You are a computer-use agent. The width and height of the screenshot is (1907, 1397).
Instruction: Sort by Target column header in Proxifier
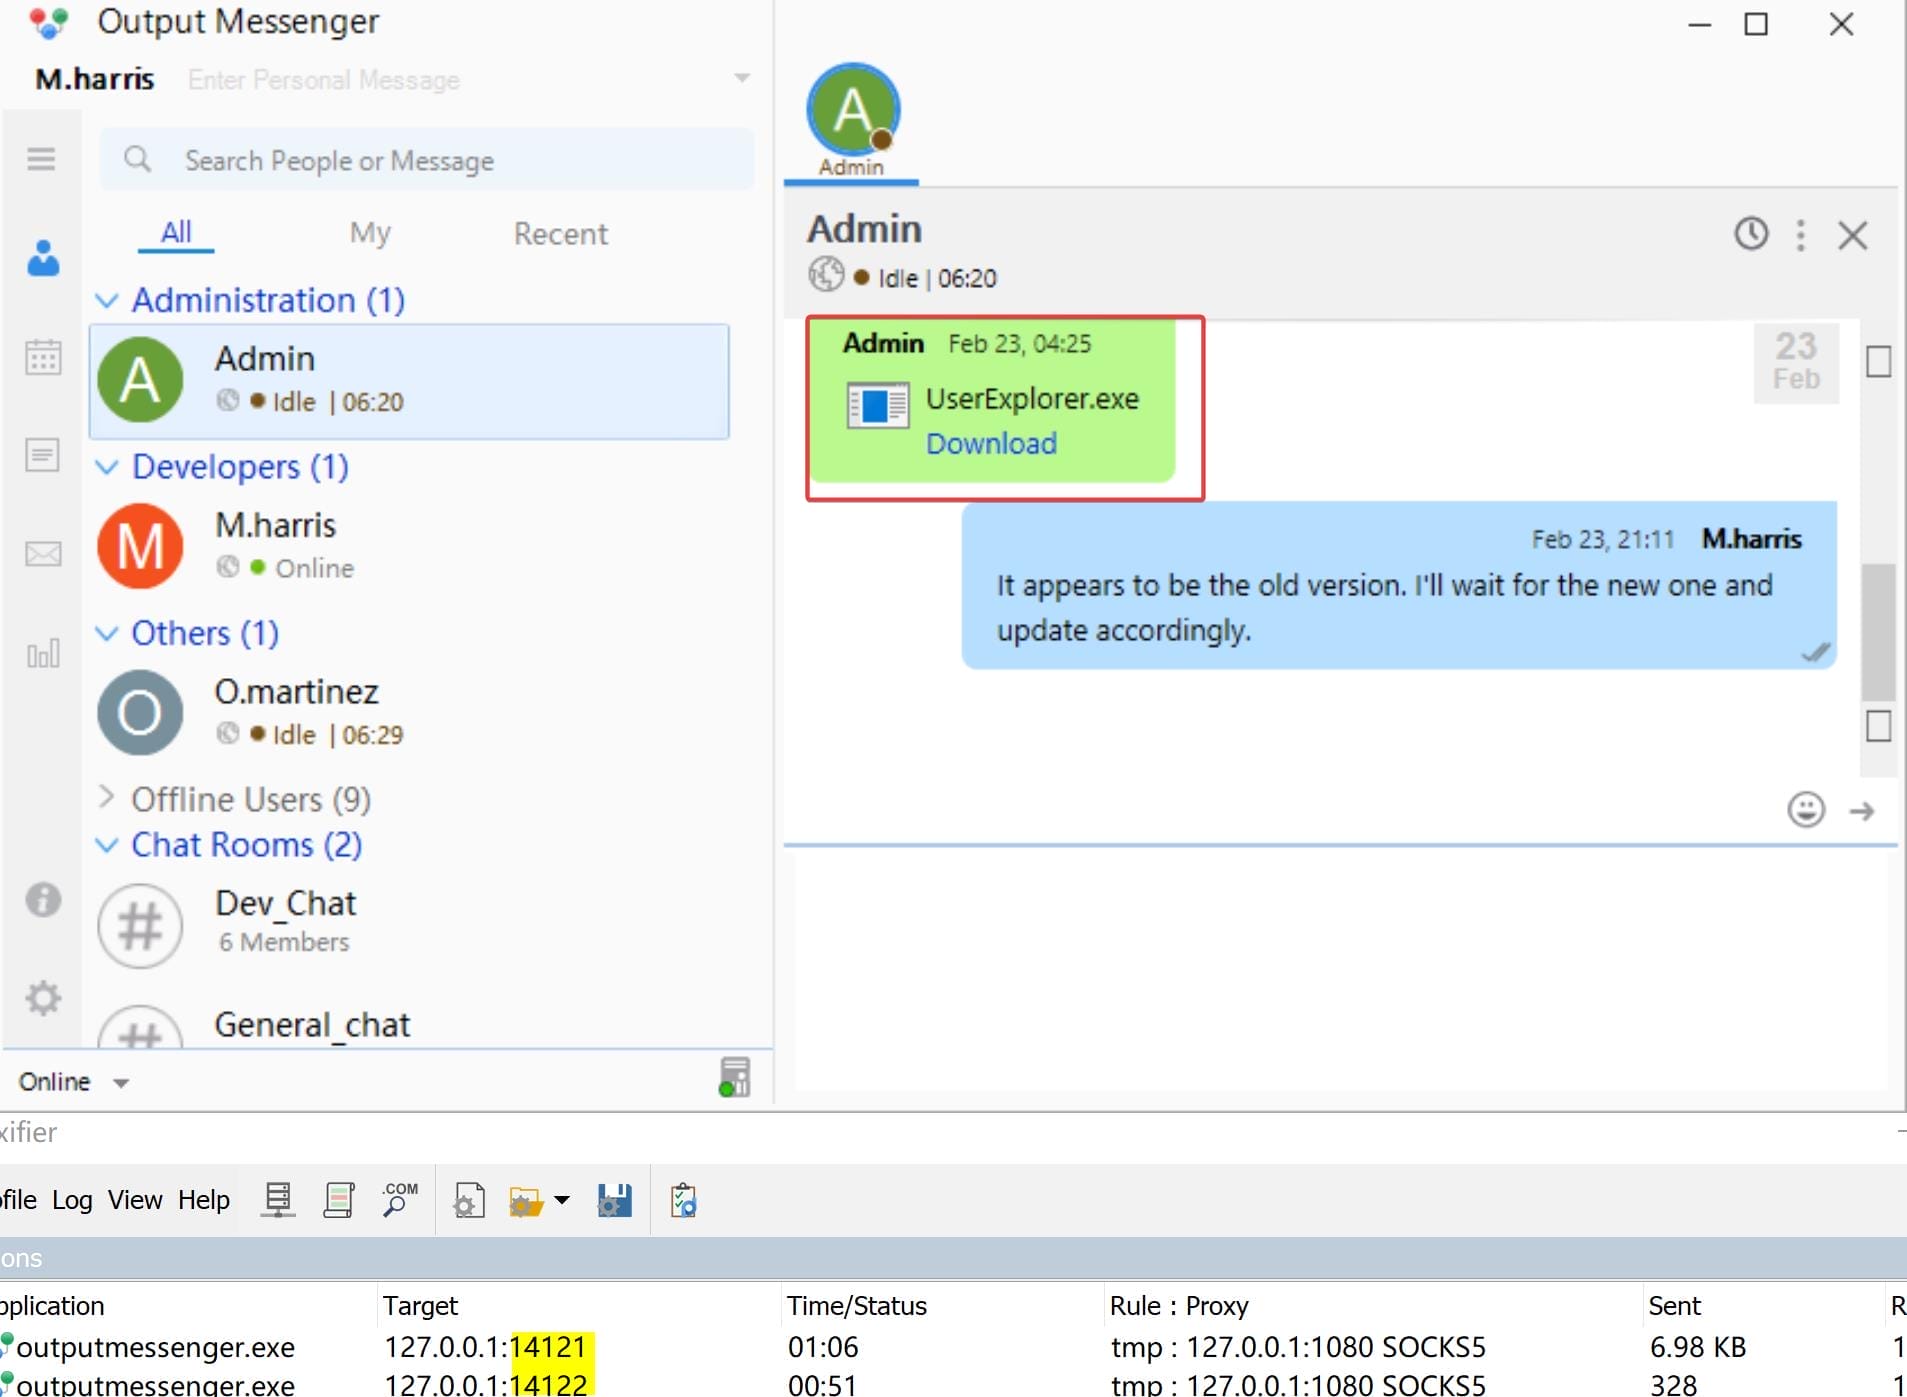click(x=578, y=1305)
